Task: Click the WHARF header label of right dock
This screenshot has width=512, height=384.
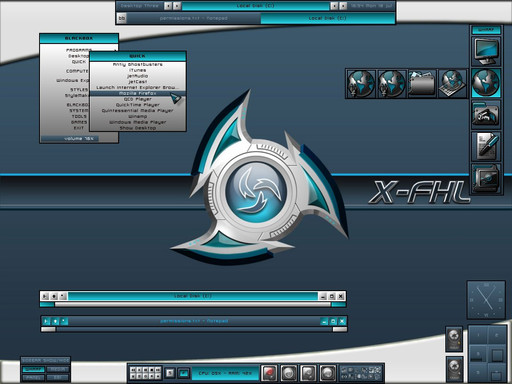Action: pyautogui.click(x=486, y=30)
